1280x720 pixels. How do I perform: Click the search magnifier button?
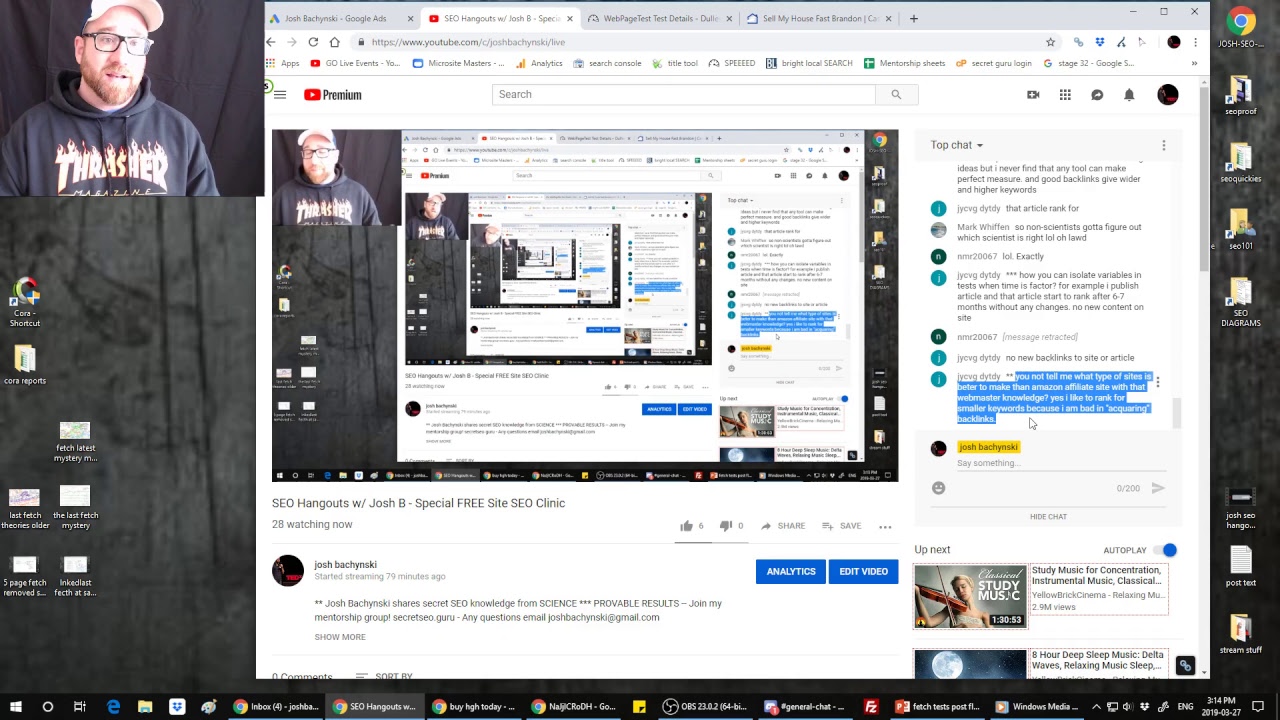[896, 94]
